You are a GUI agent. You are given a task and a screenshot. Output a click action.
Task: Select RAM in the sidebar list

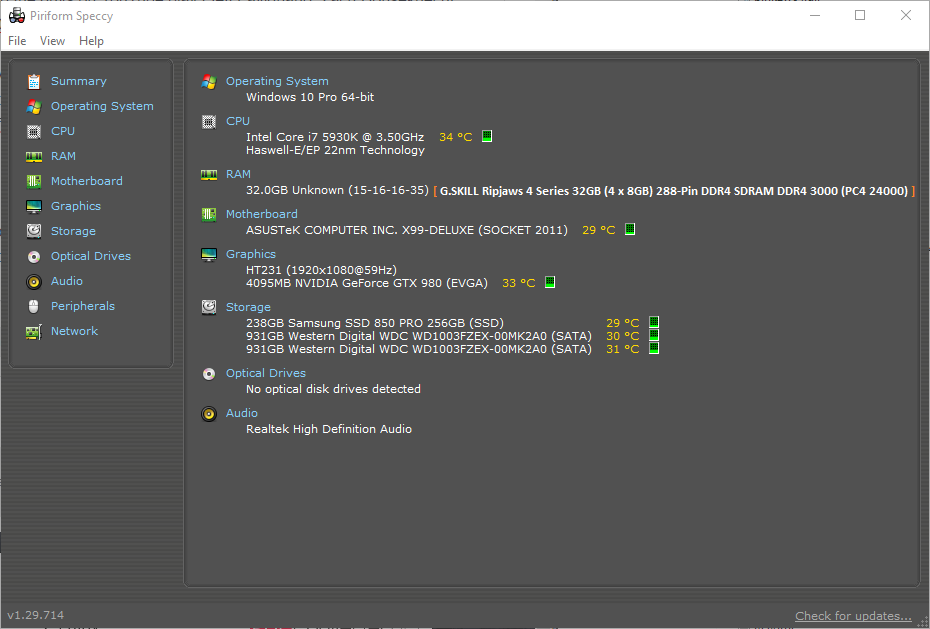(63, 156)
